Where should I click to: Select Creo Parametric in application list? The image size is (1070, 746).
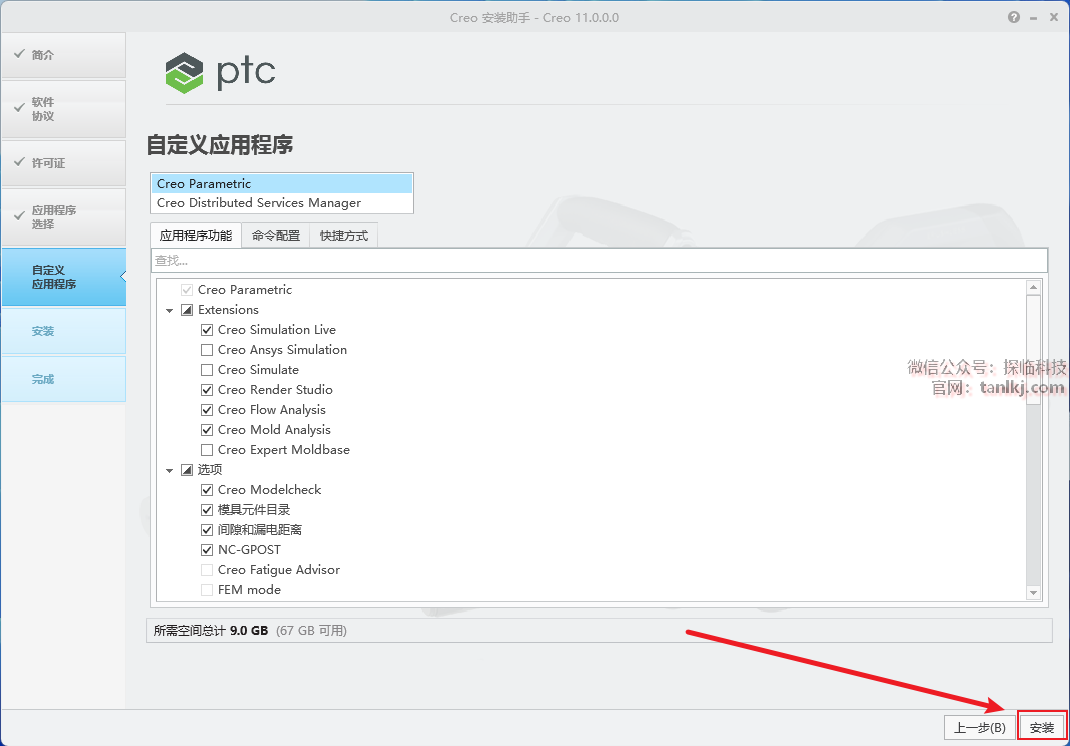click(281, 184)
